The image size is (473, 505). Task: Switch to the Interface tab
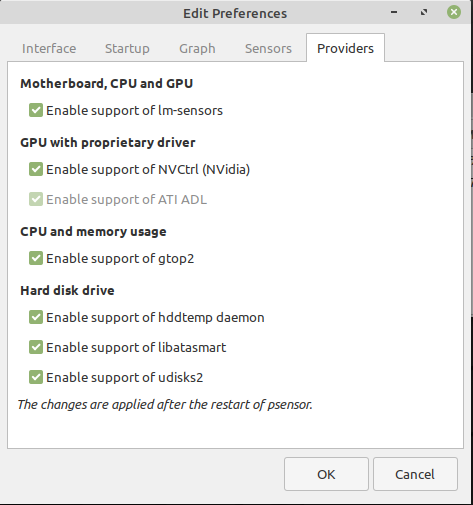49,49
